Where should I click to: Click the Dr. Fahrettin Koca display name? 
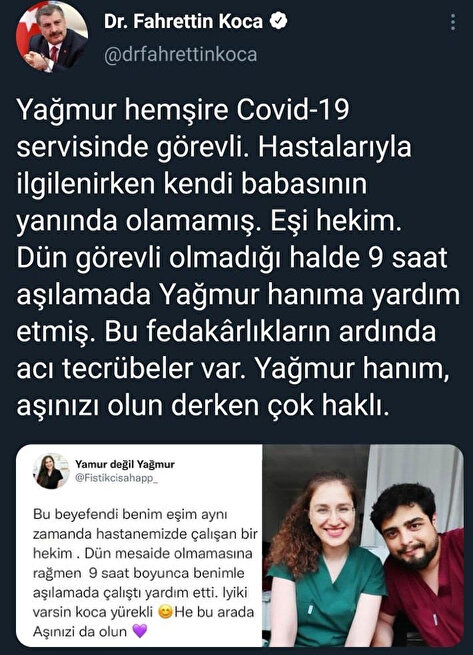pos(183,21)
